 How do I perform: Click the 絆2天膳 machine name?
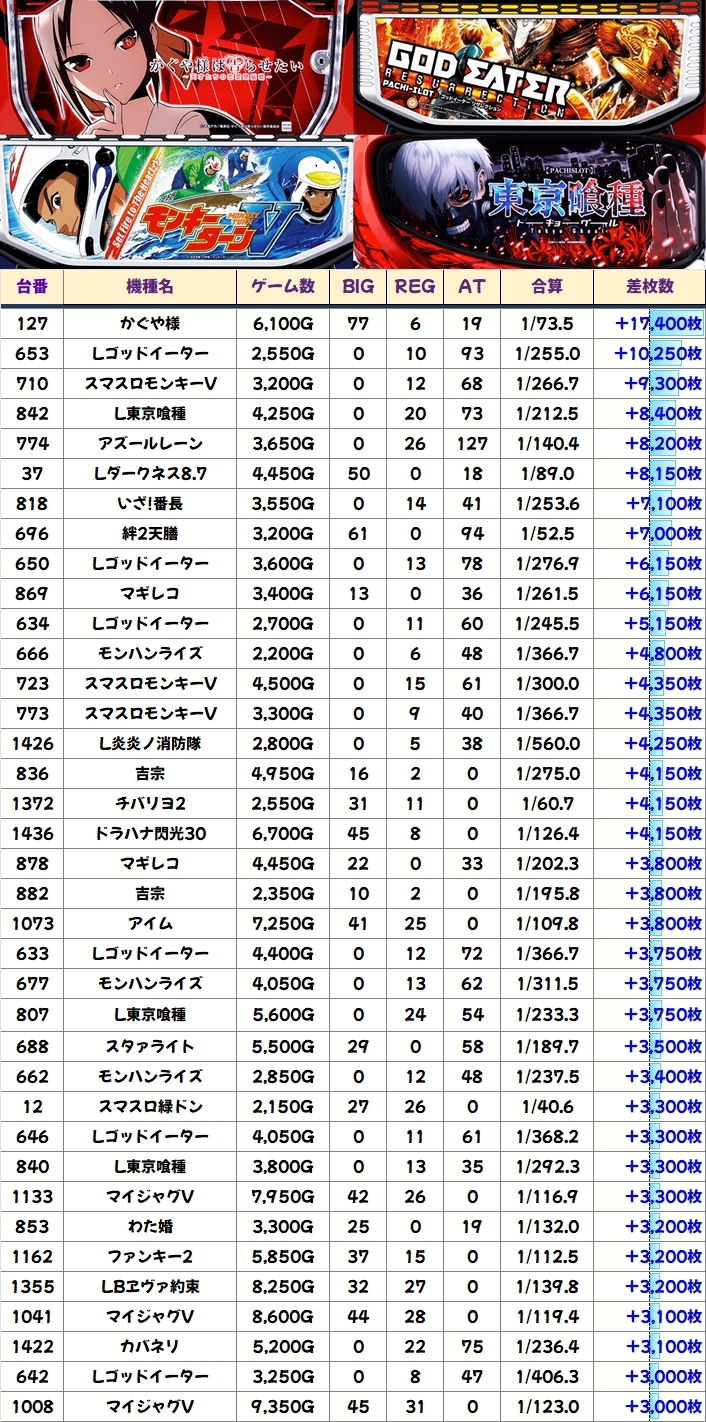click(x=150, y=534)
